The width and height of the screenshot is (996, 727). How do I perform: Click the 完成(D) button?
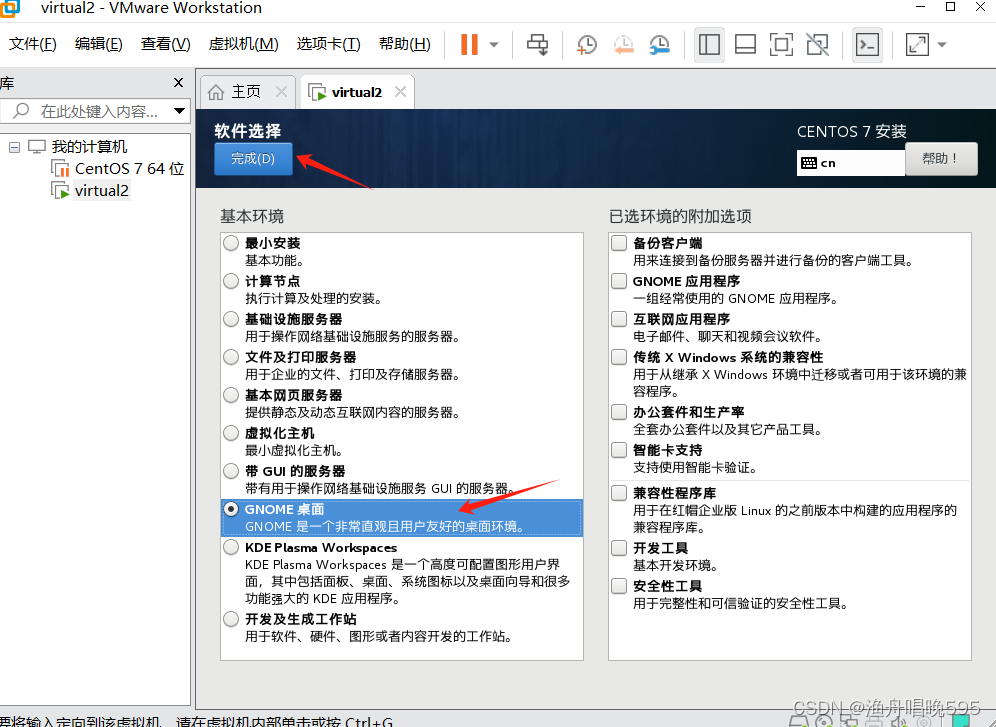[253, 158]
